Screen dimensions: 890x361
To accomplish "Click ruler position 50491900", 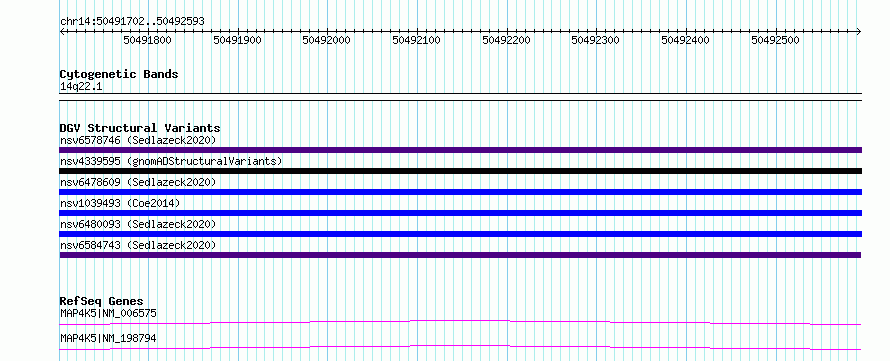I will 237,40.
